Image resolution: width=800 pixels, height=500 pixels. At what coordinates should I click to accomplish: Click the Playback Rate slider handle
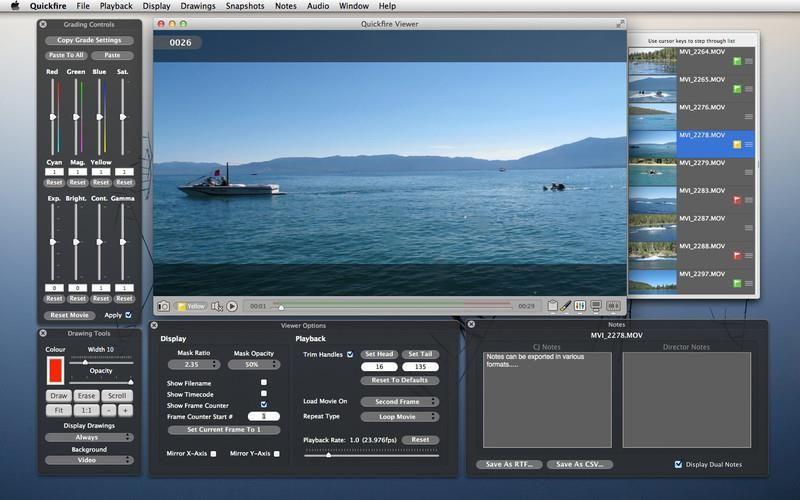click(328, 455)
